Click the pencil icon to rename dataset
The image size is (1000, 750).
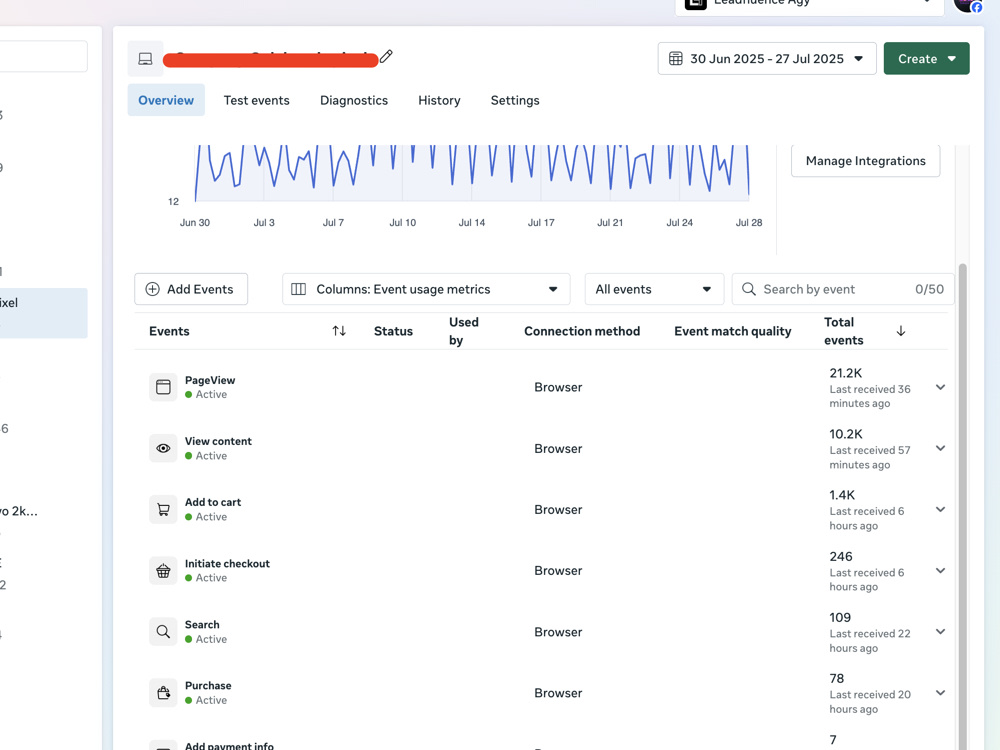(x=386, y=57)
